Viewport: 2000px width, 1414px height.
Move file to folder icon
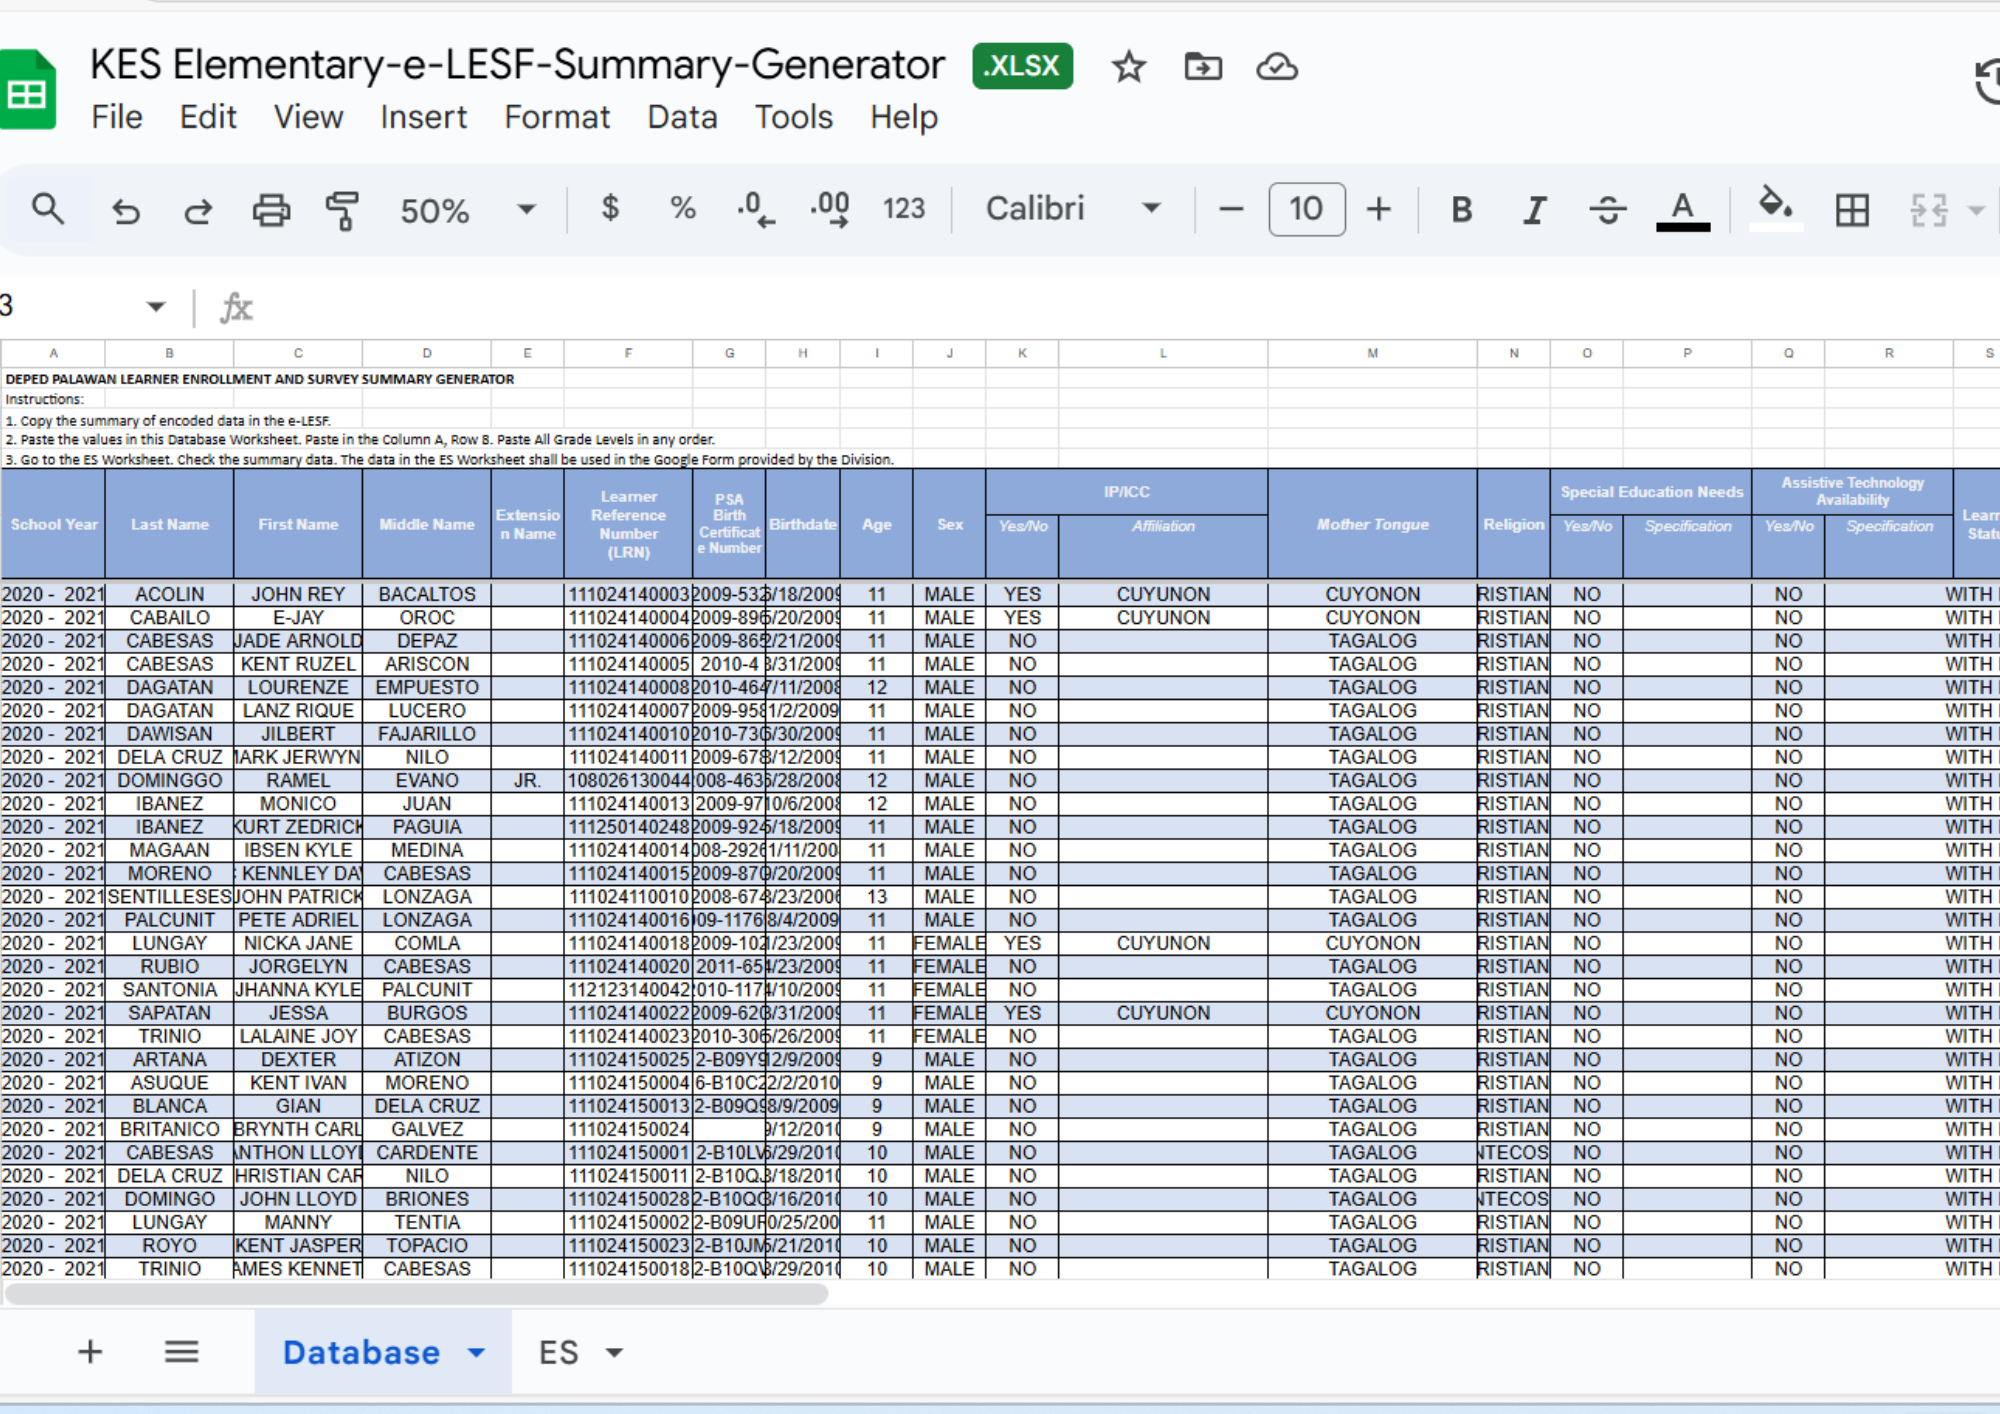1202,67
